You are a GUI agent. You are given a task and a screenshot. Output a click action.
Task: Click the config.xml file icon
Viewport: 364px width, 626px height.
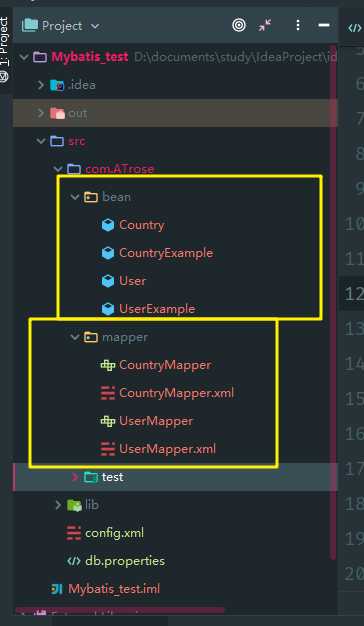click(x=74, y=533)
